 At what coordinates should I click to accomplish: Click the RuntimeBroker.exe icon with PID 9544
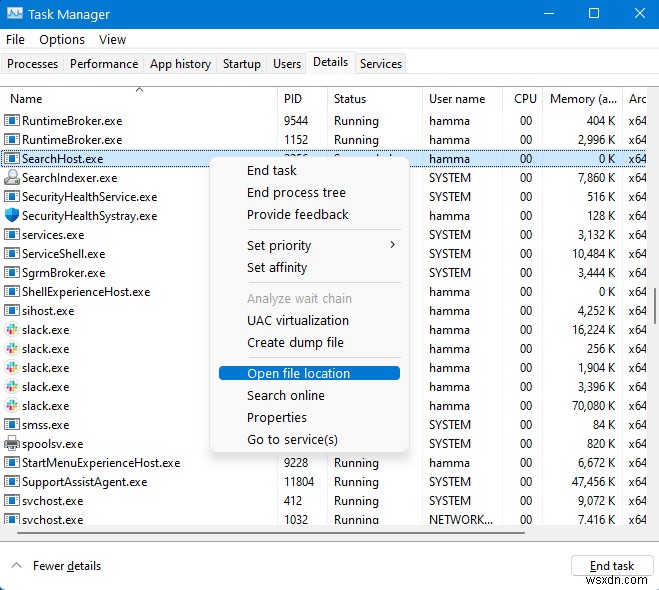pos(12,121)
